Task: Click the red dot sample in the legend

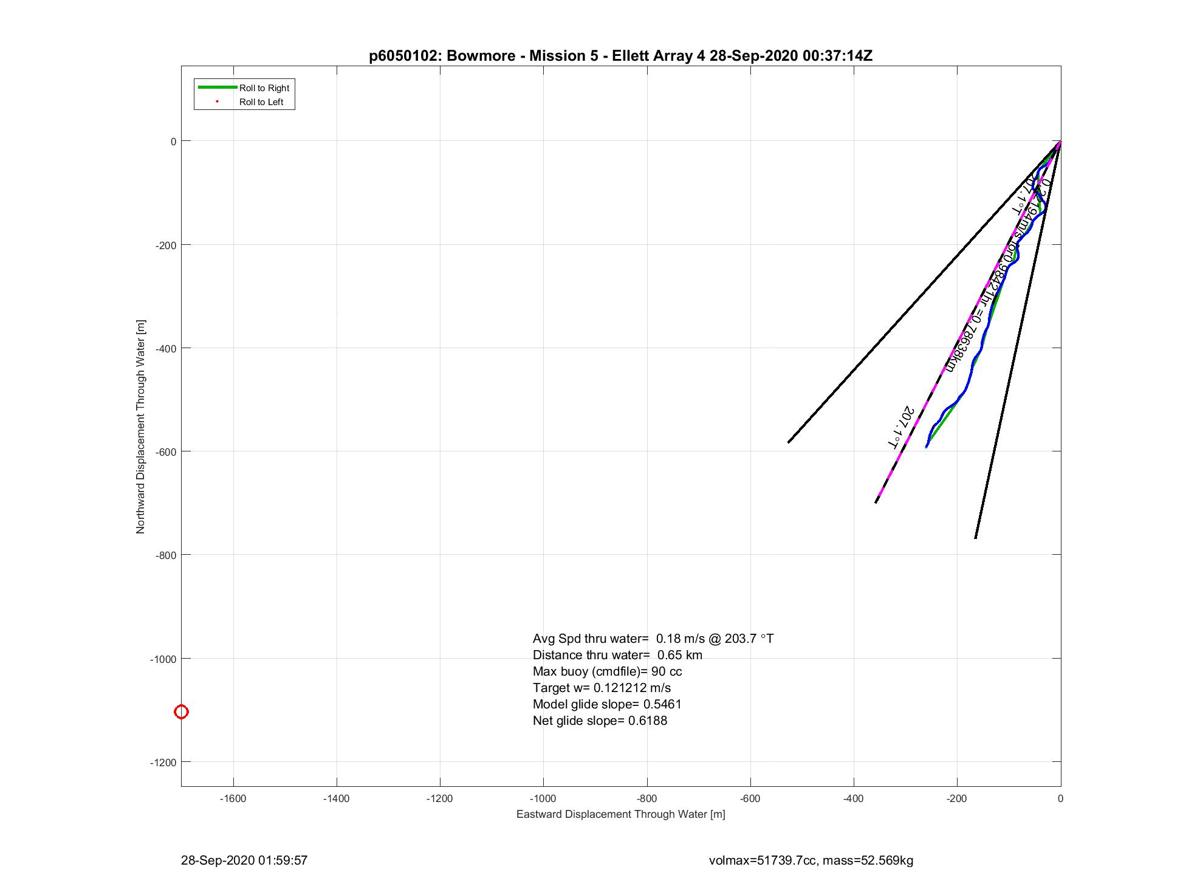Action: pyautogui.click(x=217, y=102)
